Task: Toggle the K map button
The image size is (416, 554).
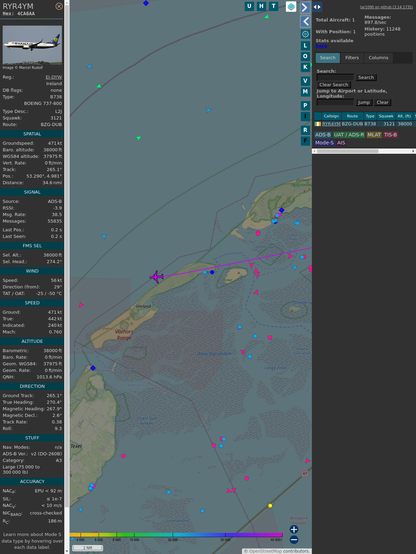Action: (x=305, y=67)
